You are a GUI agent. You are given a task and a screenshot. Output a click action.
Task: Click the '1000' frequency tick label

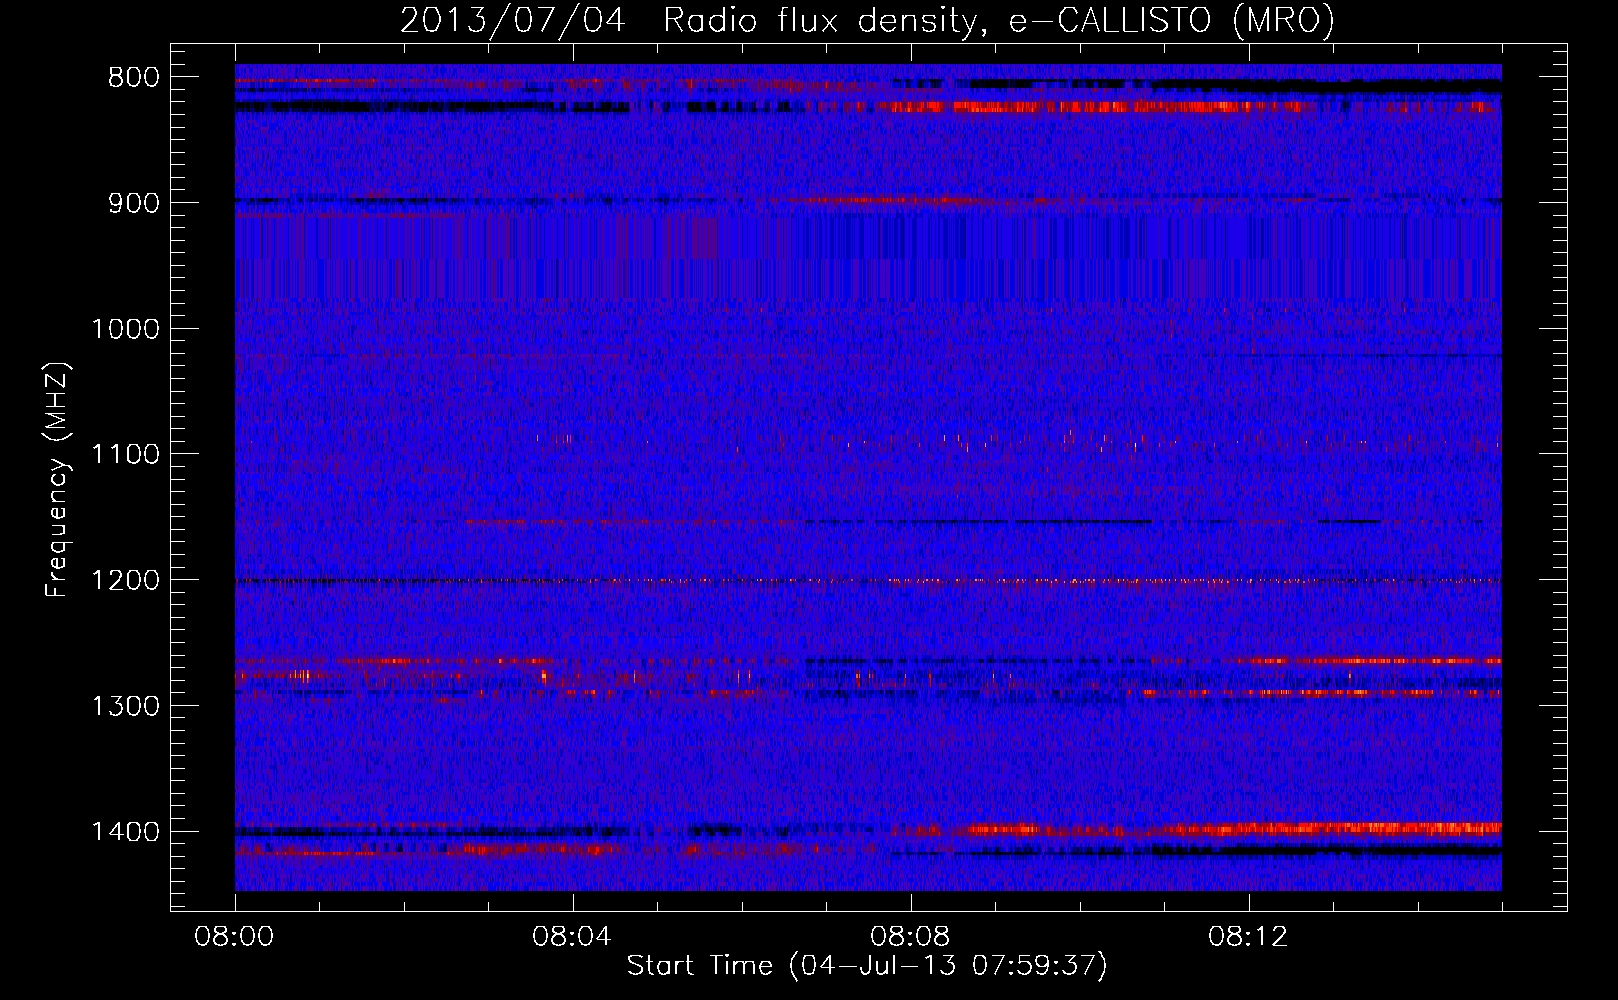[125, 329]
